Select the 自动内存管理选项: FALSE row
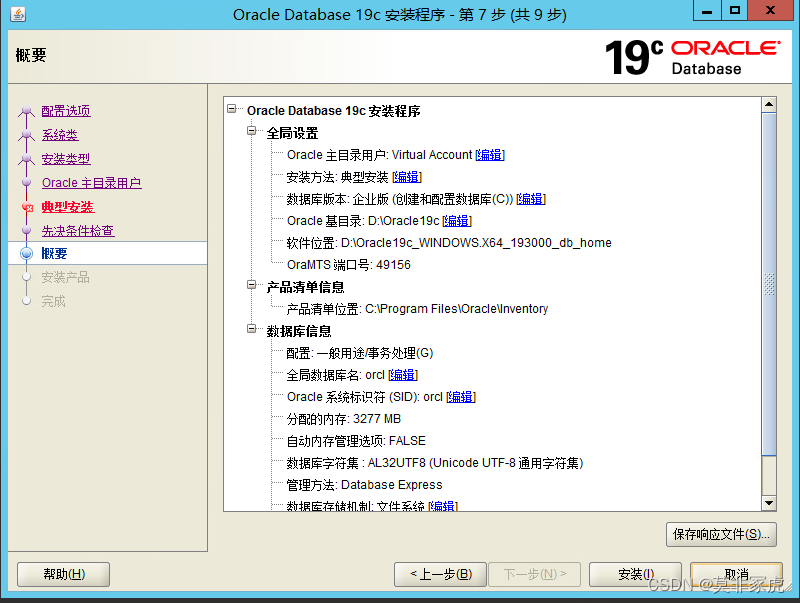The image size is (800, 603). [356, 441]
